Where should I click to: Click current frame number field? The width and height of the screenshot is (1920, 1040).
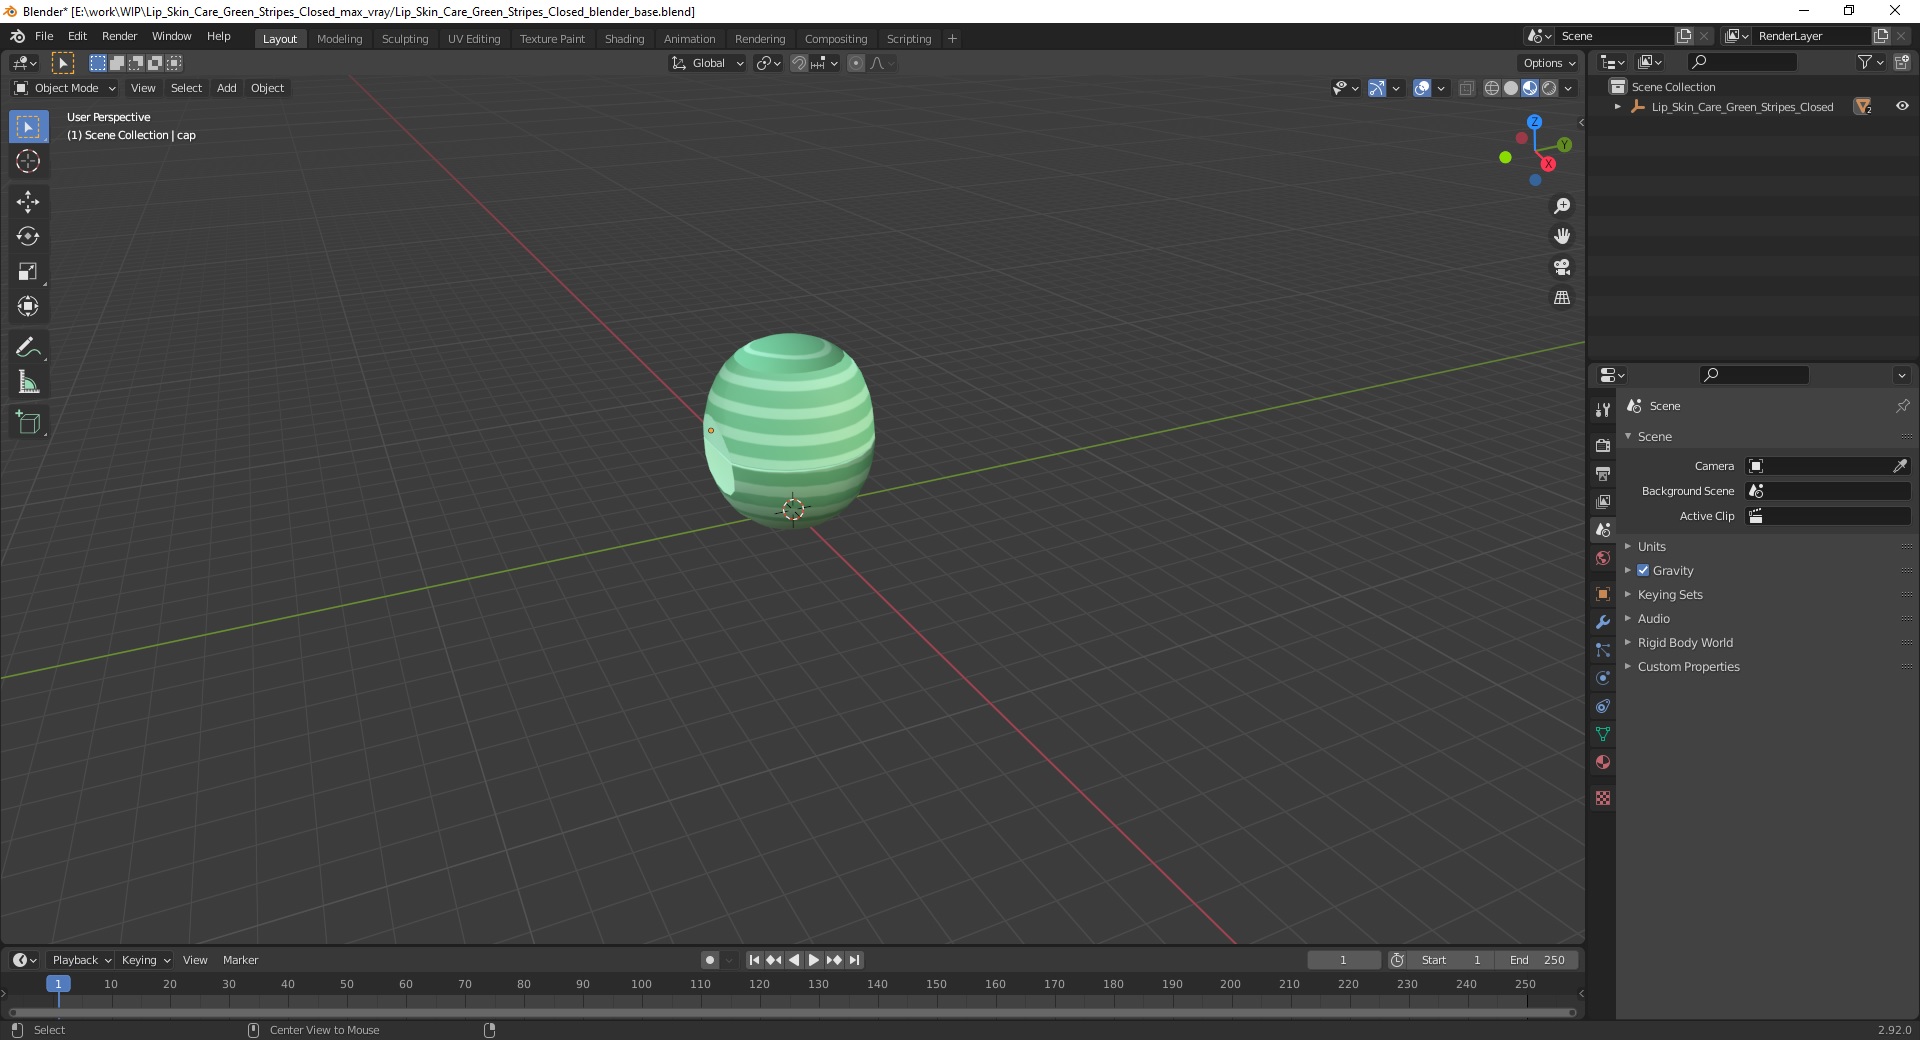click(x=1343, y=960)
